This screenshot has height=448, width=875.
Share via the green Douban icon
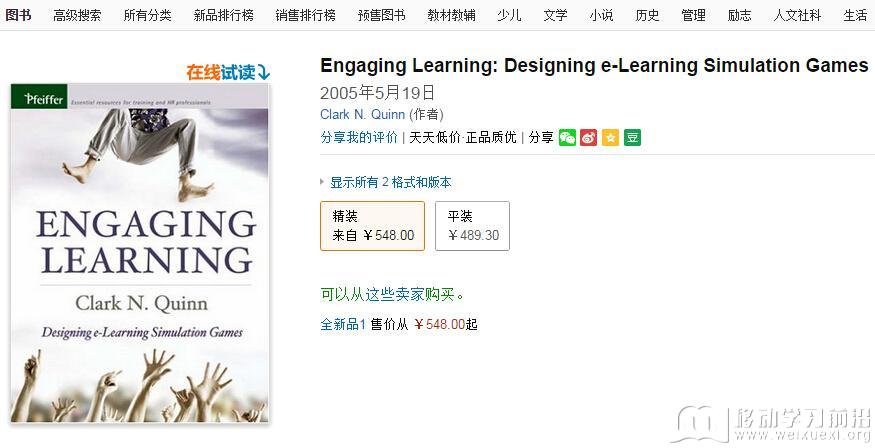632,137
